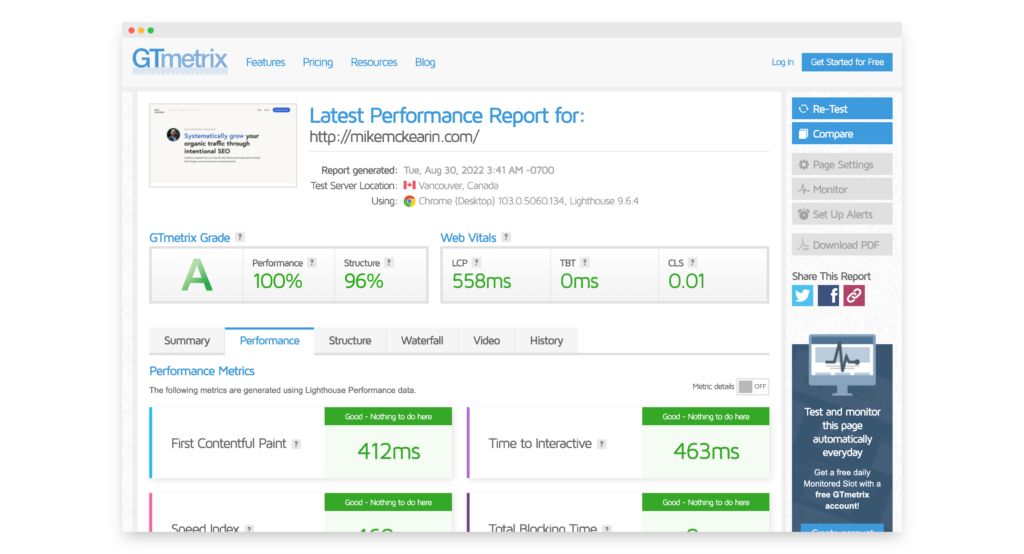
Task: Click help icon next to Structure score
Action: point(389,263)
